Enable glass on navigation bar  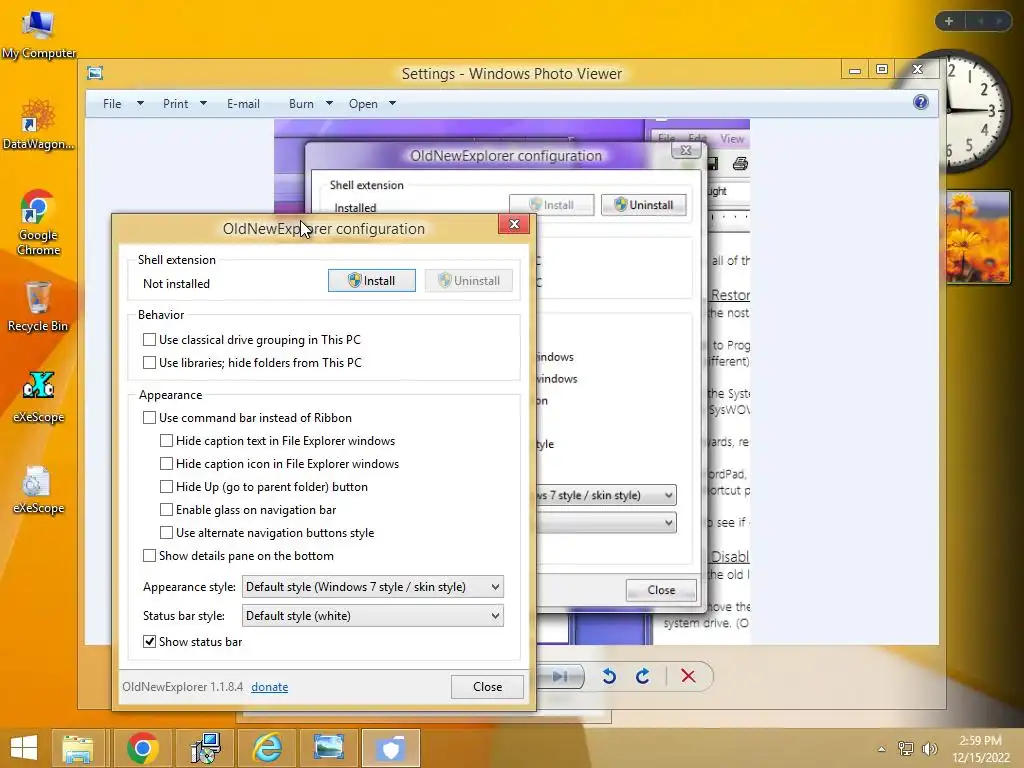click(x=167, y=509)
